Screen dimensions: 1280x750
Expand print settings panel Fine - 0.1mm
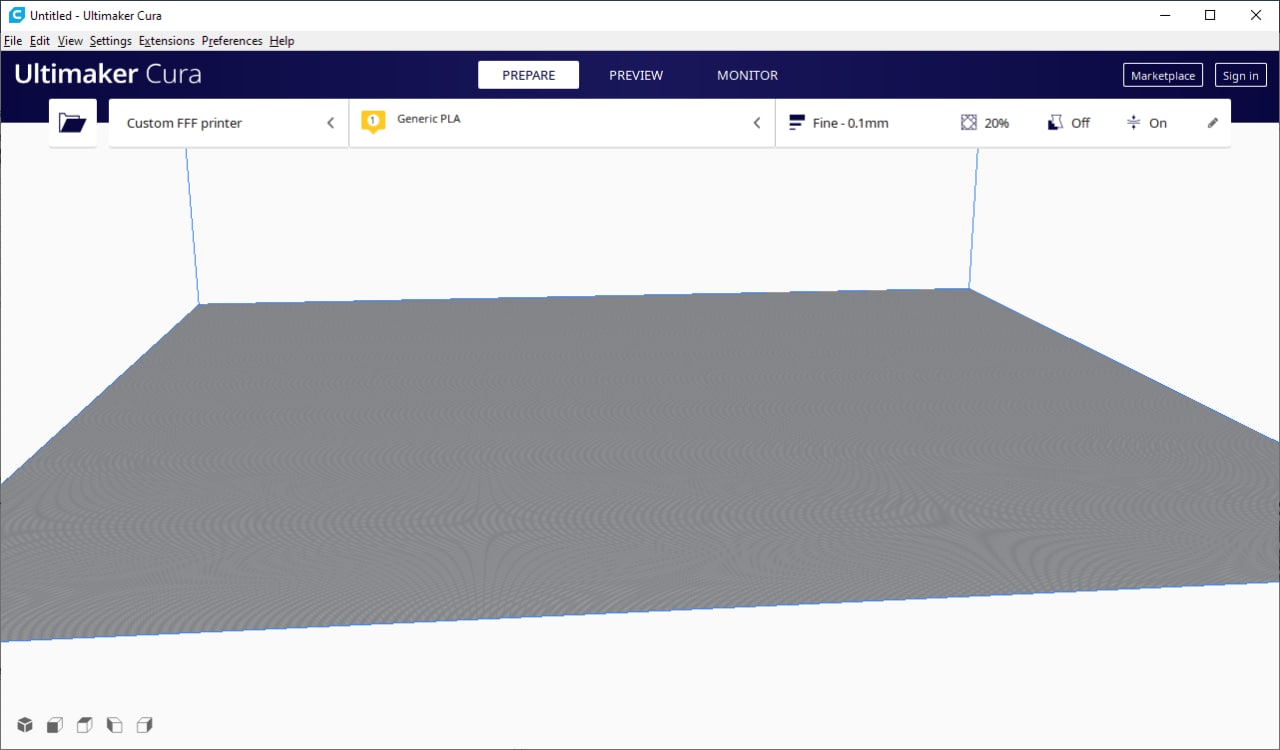click(x=1003, y=123)
